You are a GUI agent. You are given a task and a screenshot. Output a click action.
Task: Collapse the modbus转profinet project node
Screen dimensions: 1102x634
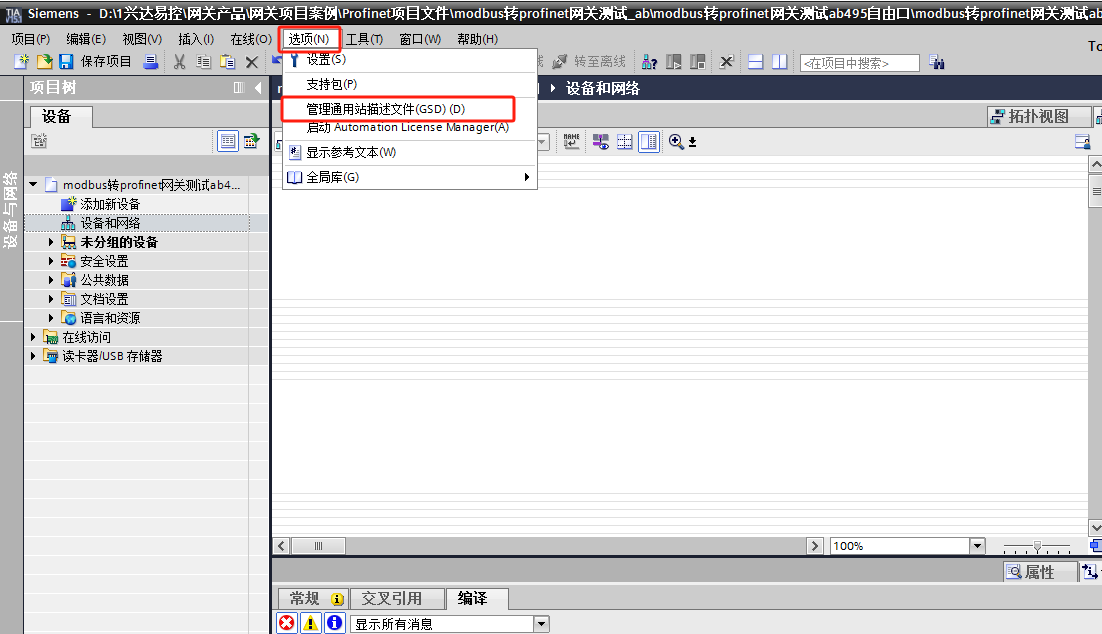pyautogui.click(x=33, y=185)
